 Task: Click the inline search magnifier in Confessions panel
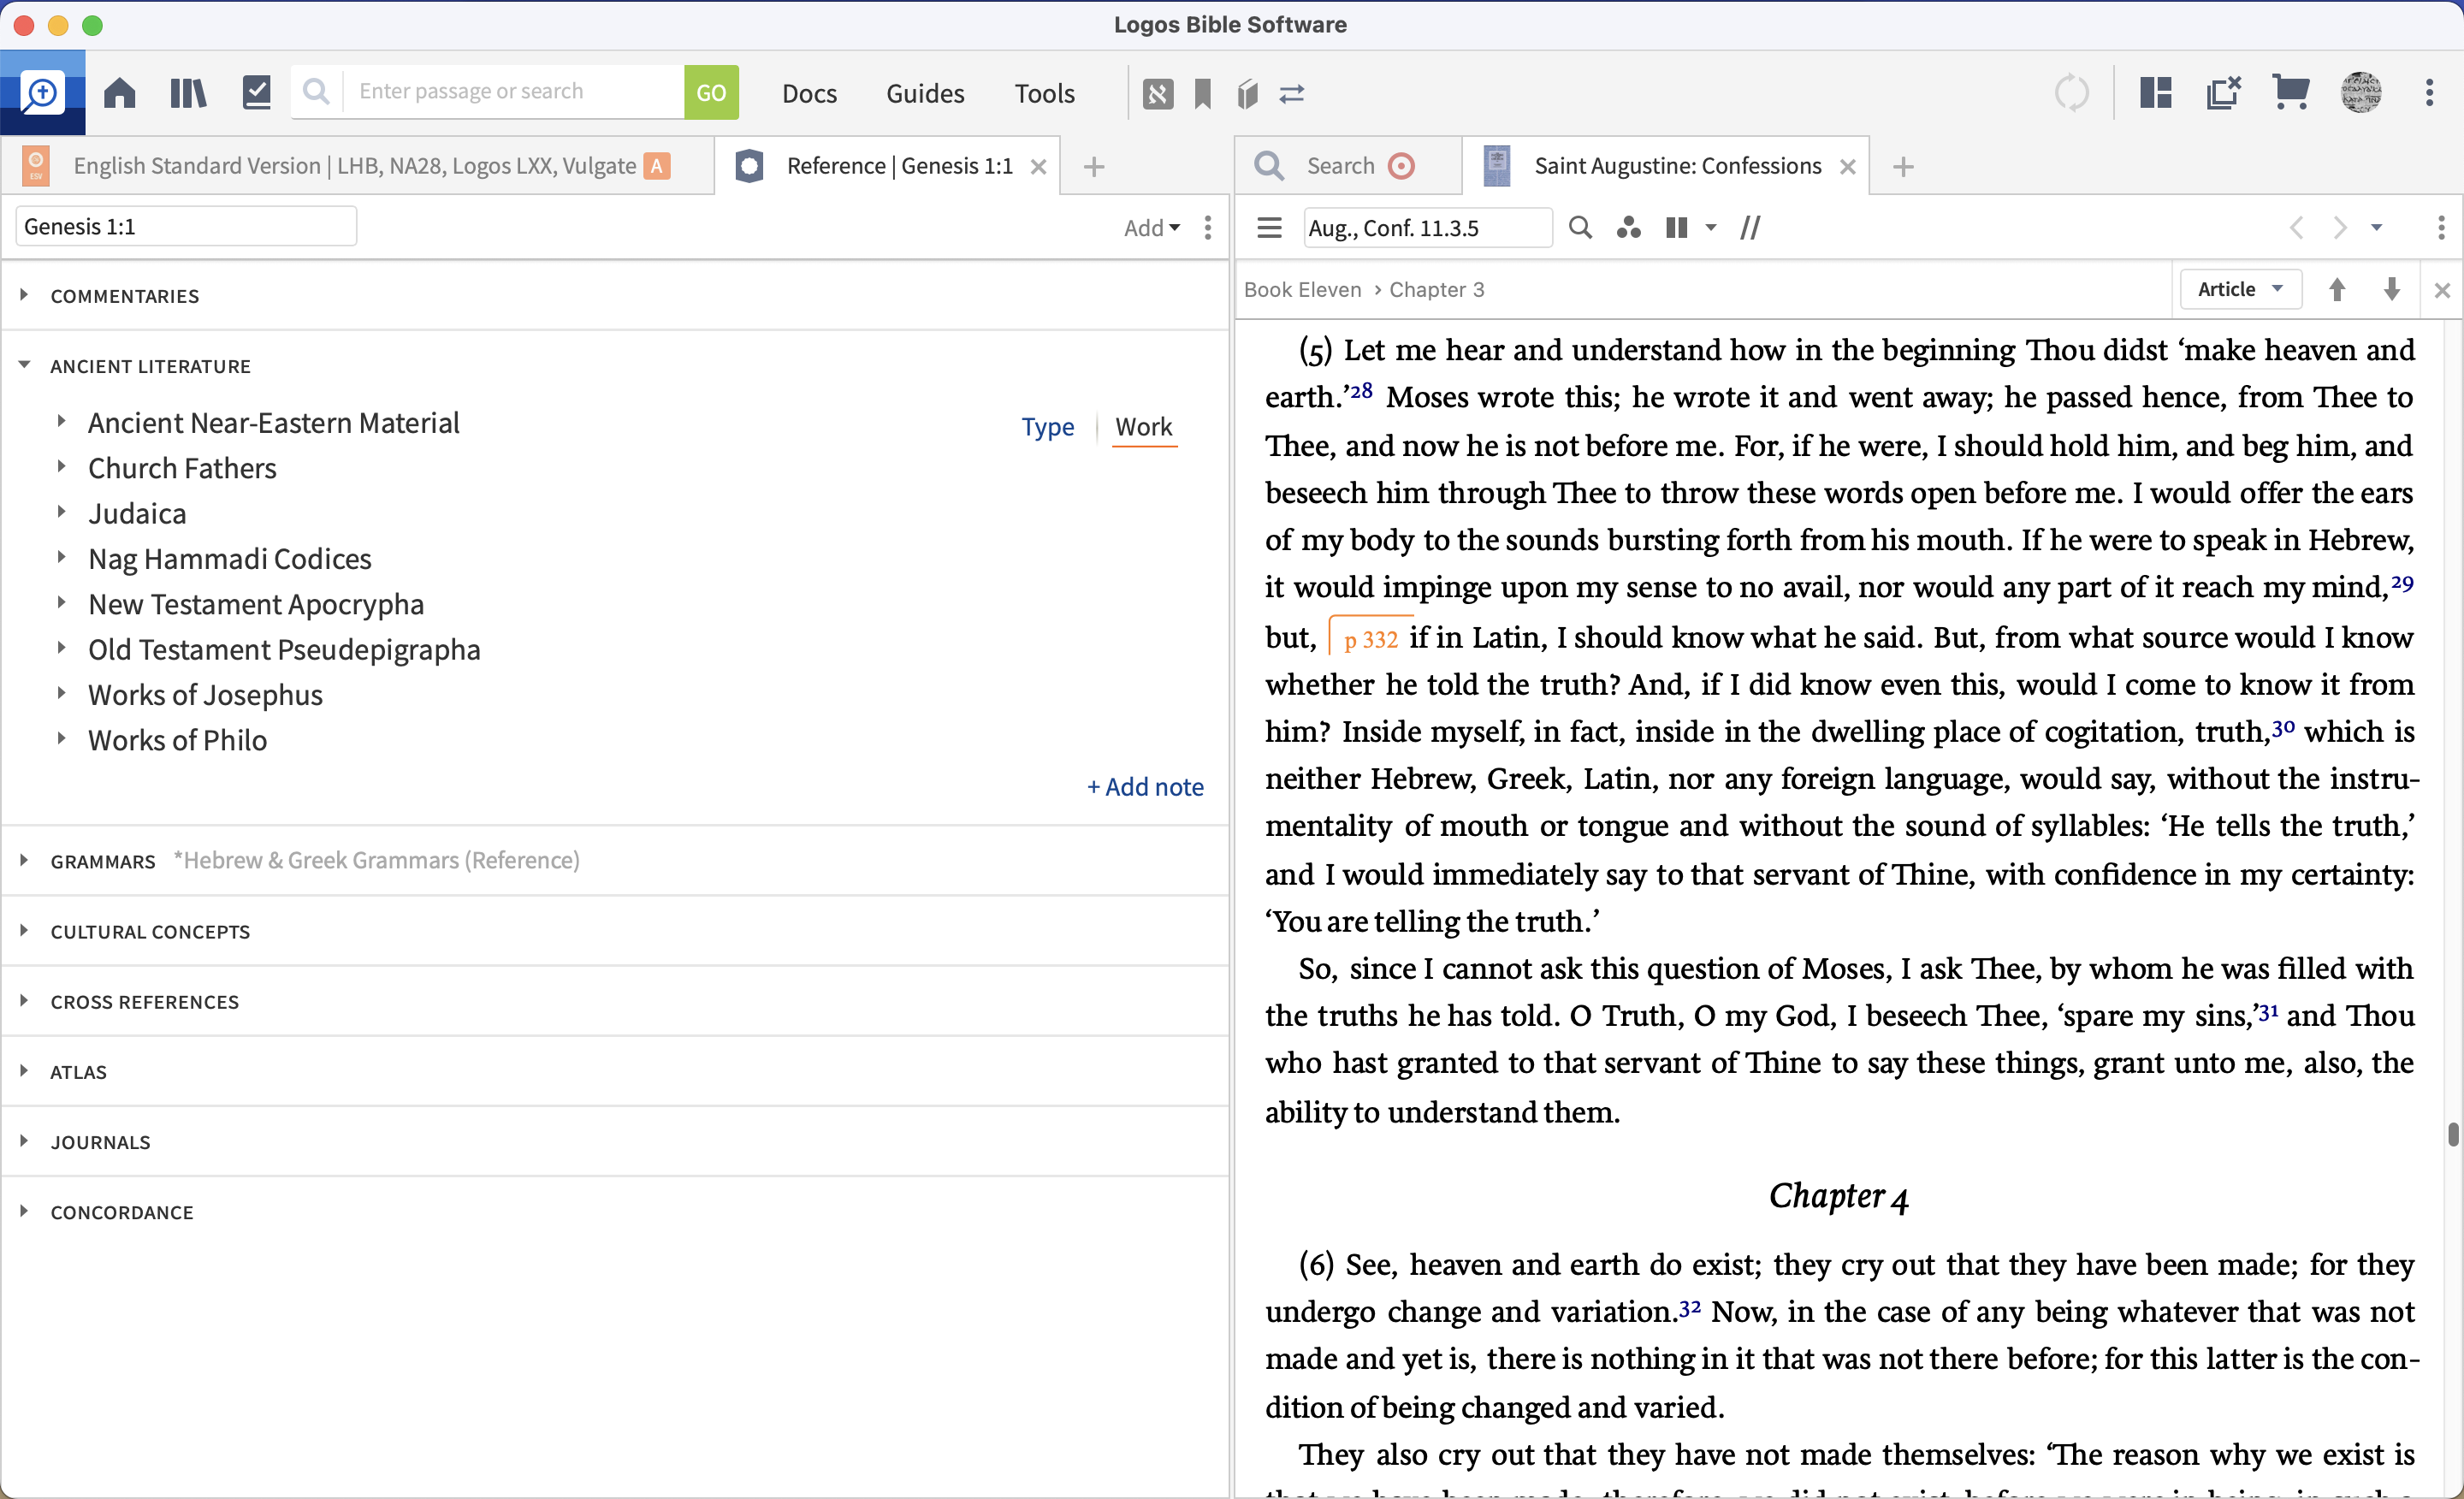click(x=1580, y=228)
